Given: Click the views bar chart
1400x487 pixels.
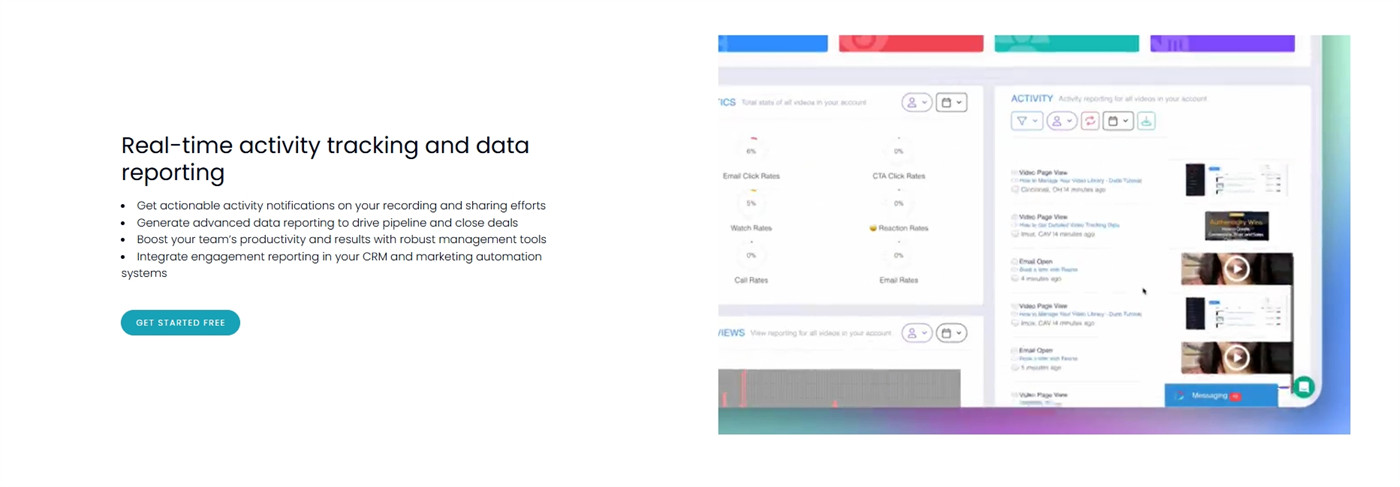Looking at the screenshot, I should coord(839,388).
